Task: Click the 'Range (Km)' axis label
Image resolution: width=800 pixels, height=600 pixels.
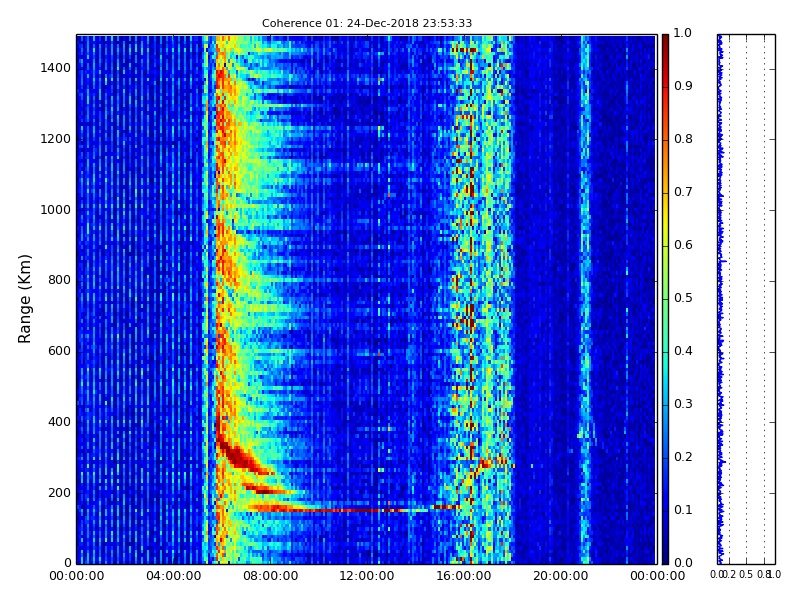Action: 24,299
